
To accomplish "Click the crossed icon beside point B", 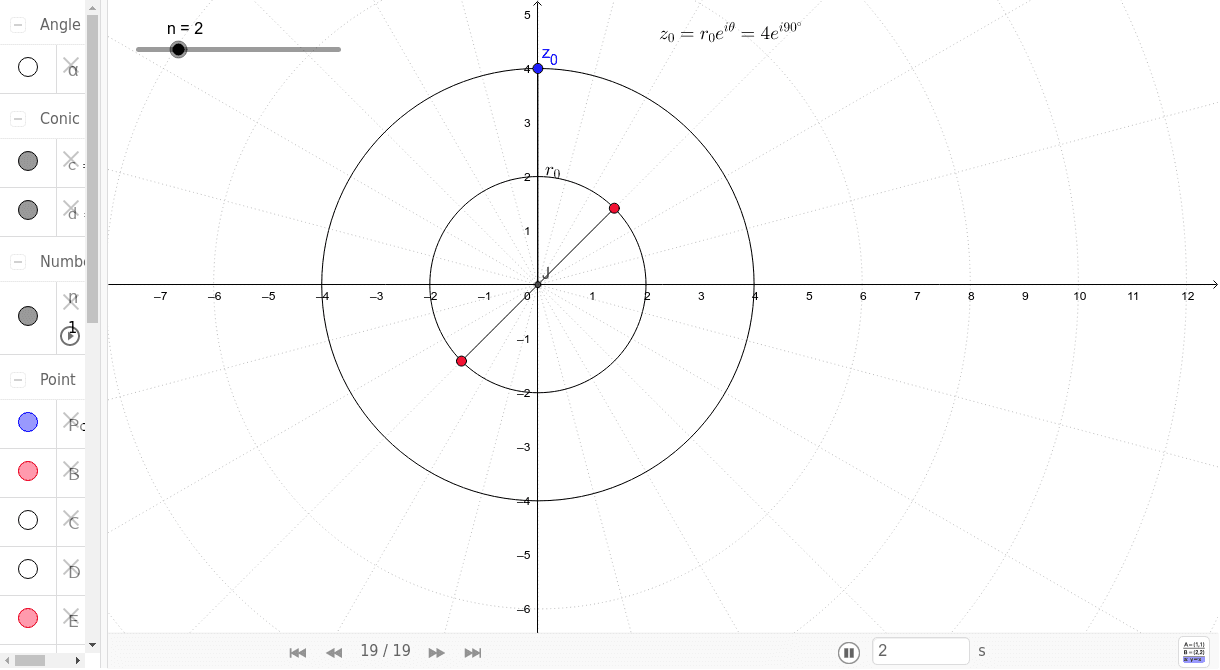I will point(71,470).
